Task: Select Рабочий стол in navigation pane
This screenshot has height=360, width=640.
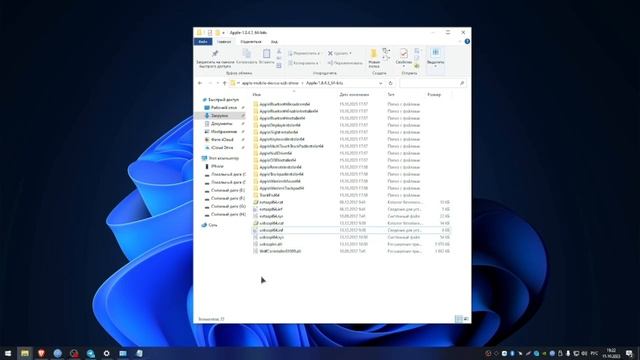Action: (224, 108)
